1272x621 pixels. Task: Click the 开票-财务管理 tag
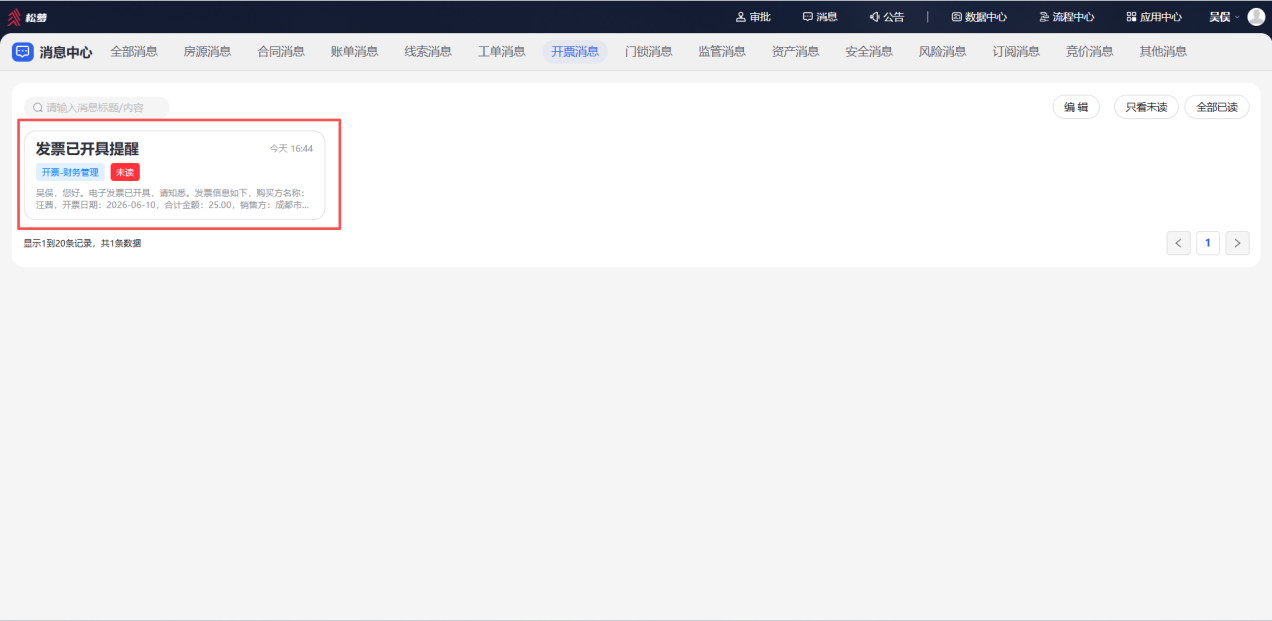click(70, 172)
